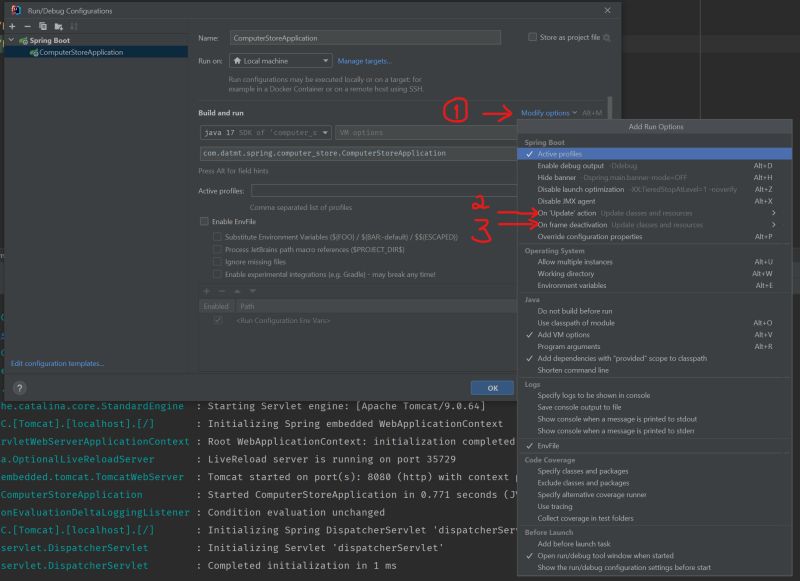The height and width of the screenshot is (581, 800).
Task: Open the Run on Local machine dropdown
Action: [282, 60]
